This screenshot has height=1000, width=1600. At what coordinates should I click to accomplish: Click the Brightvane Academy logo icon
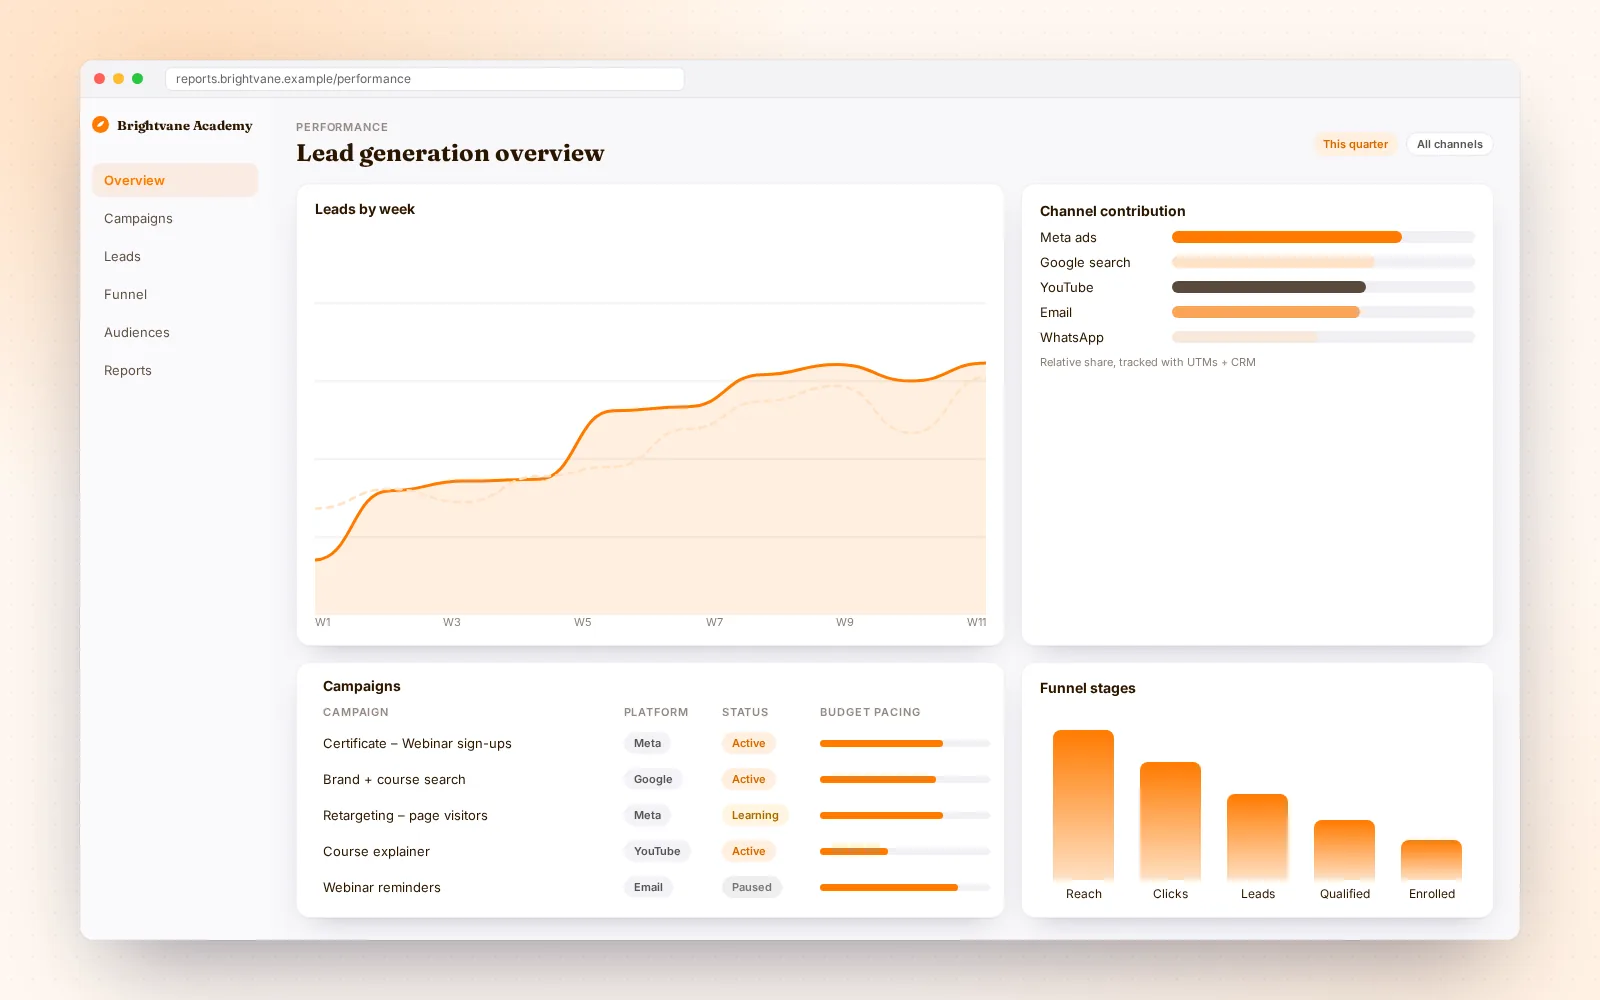(x=100, y=125)
